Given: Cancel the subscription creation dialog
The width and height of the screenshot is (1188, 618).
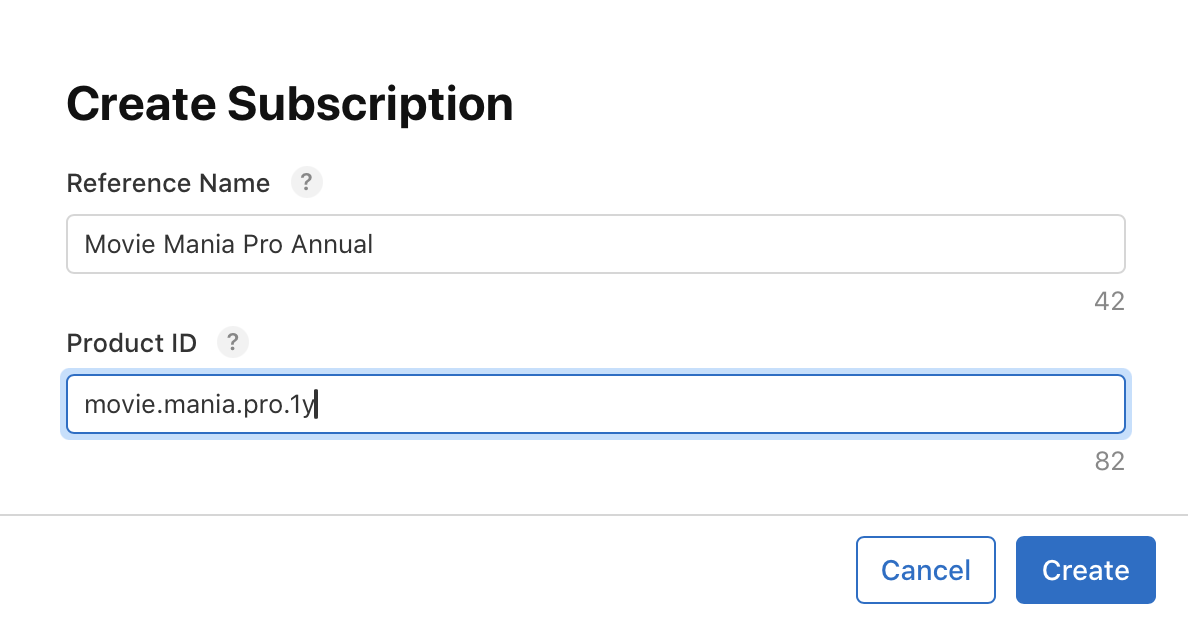Looking at the screenshot, I should click(925, 570).
